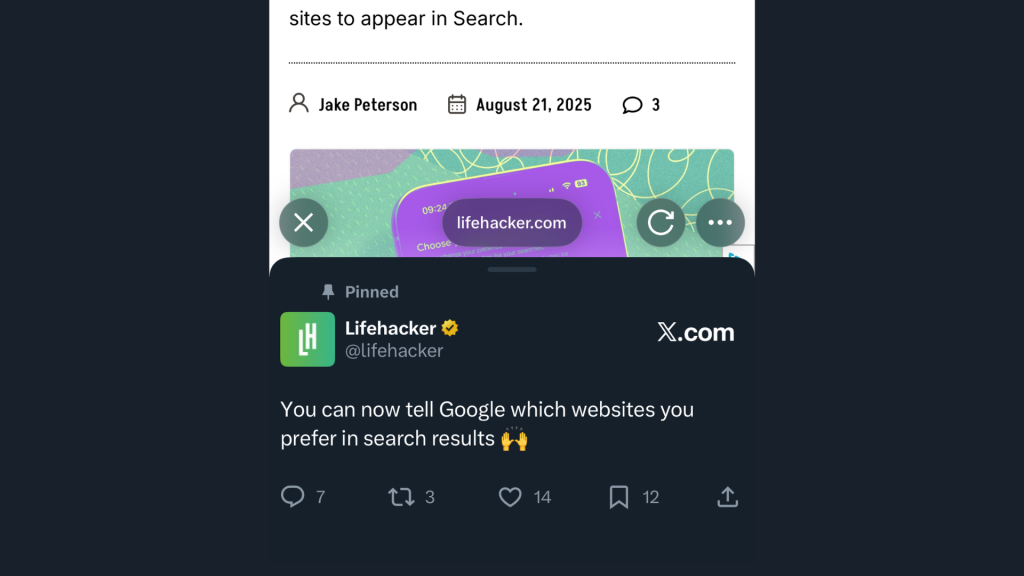Bookmark the pinned Lifehacker post
Image resolution: width=1024 pixels, height=576 pixels.
(619, 496)
